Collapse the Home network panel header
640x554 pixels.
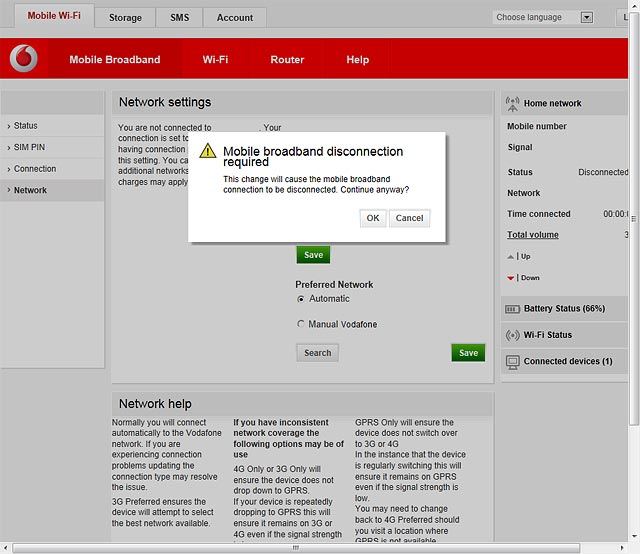pos(564,103)
